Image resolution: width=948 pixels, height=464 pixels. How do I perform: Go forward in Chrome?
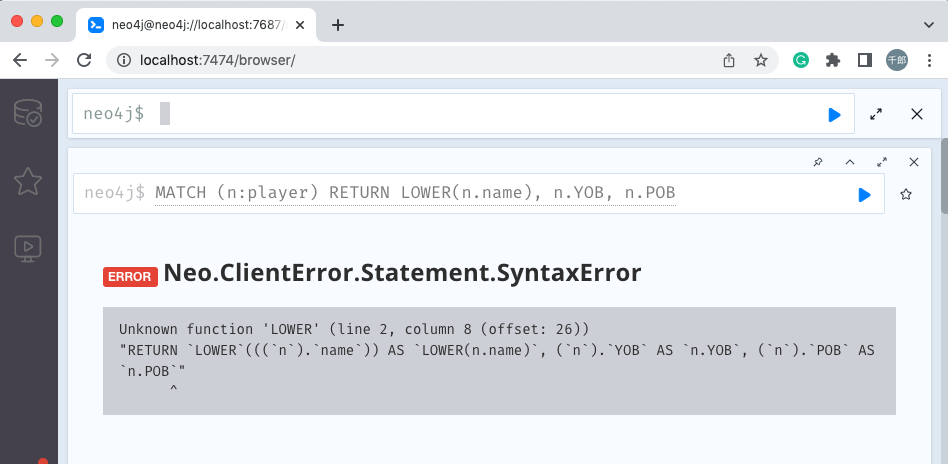pyautogui.click(x=53, y=60)
